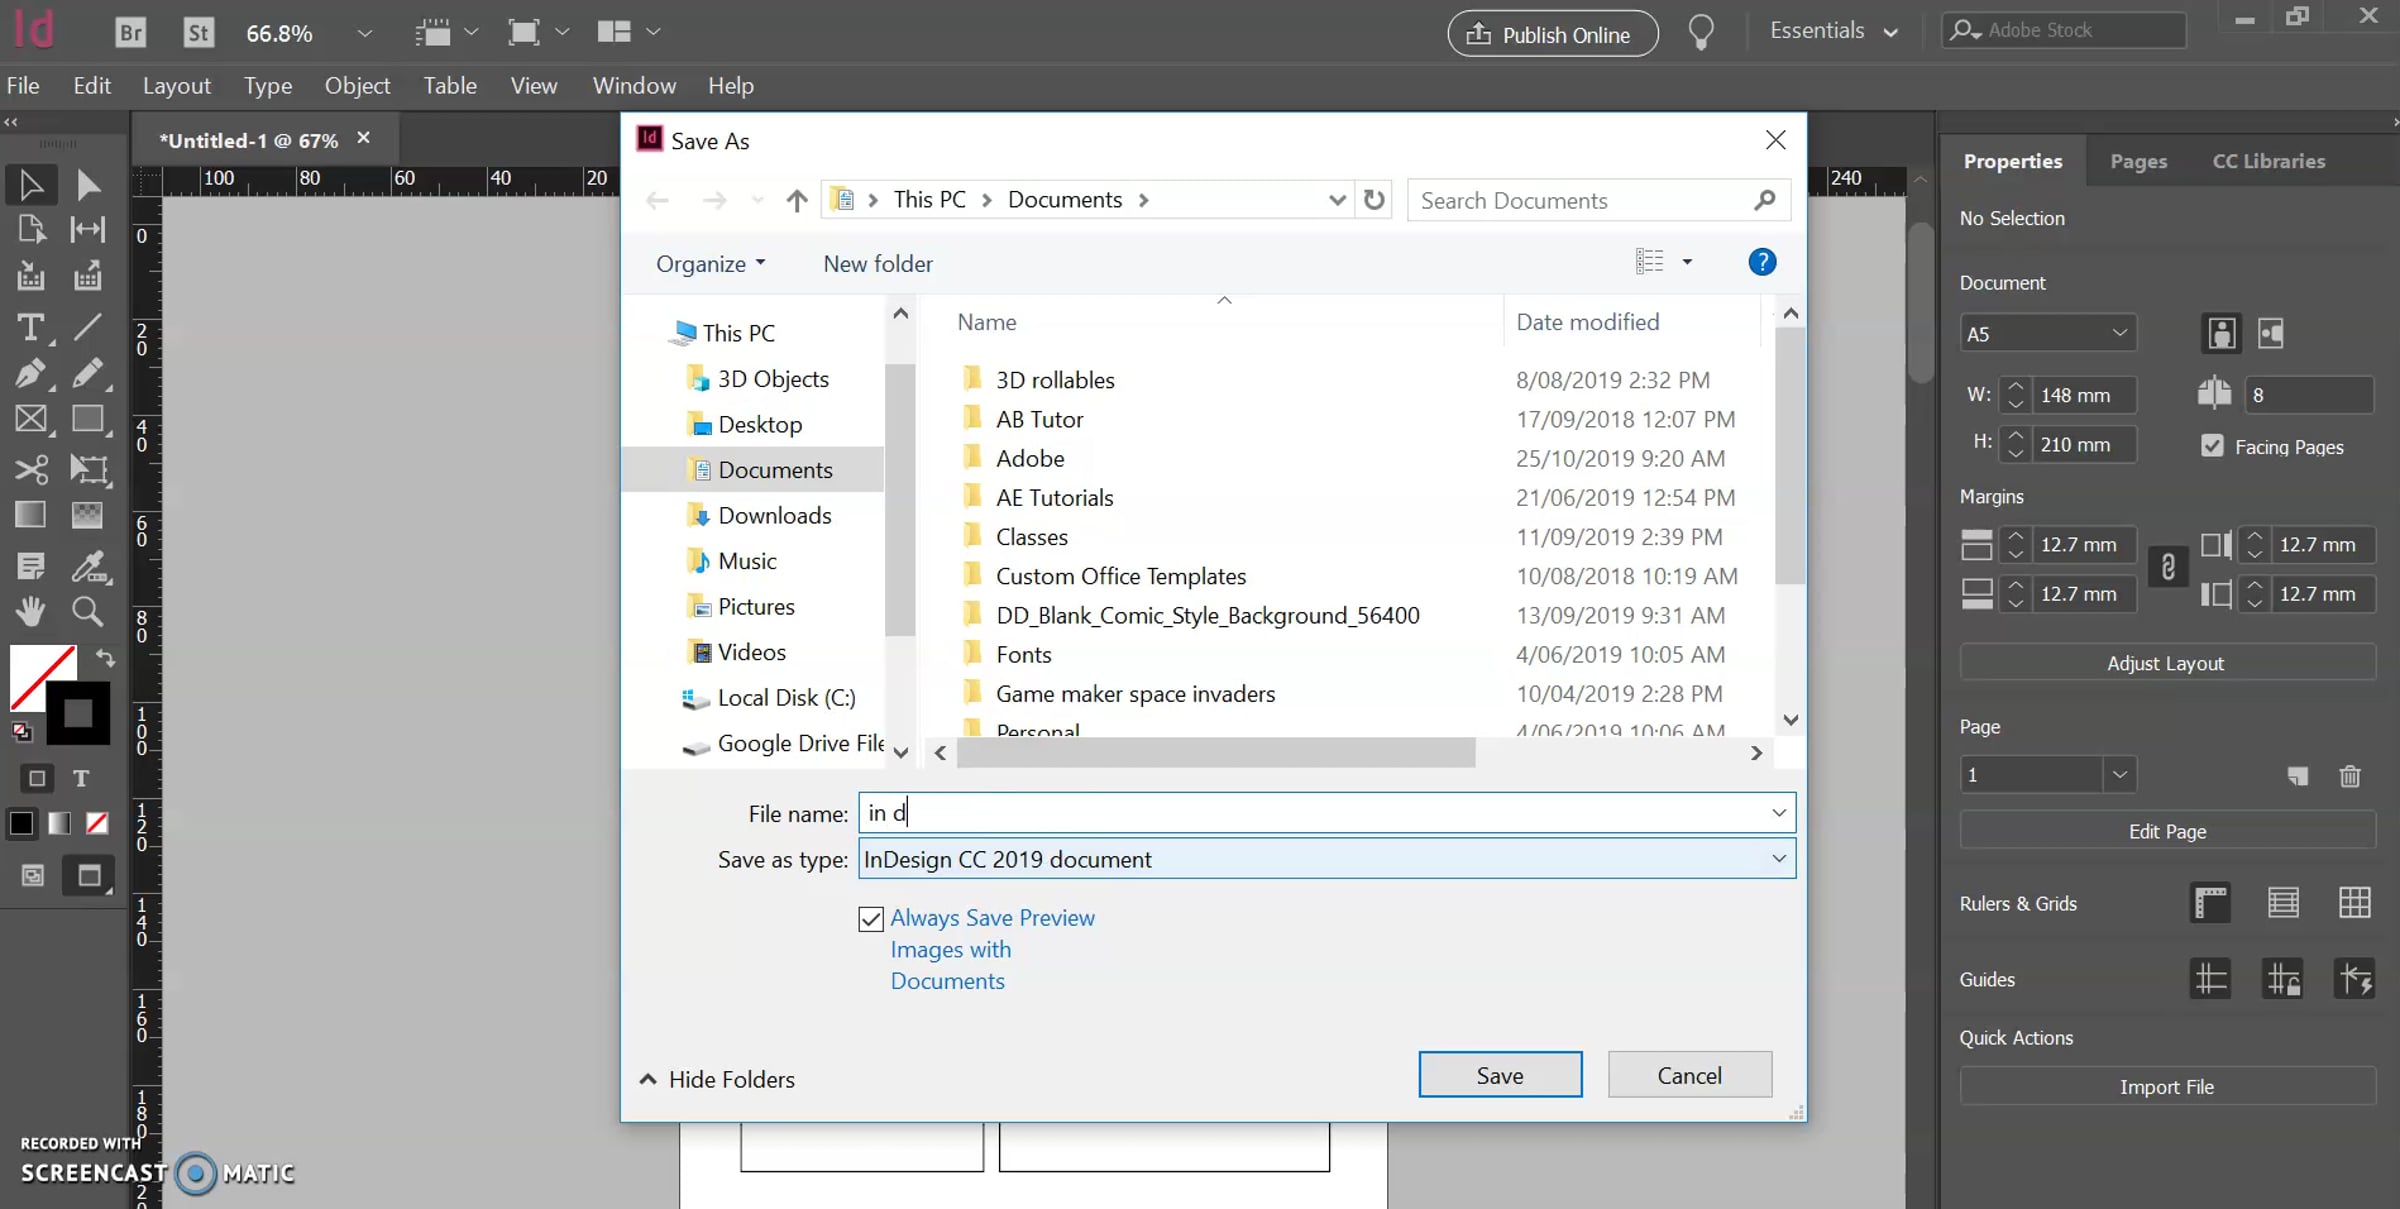Toggle Show Baseline Grid button
The height and width of the screenshot is (1209, 2400).
(x=2283, y=903)
